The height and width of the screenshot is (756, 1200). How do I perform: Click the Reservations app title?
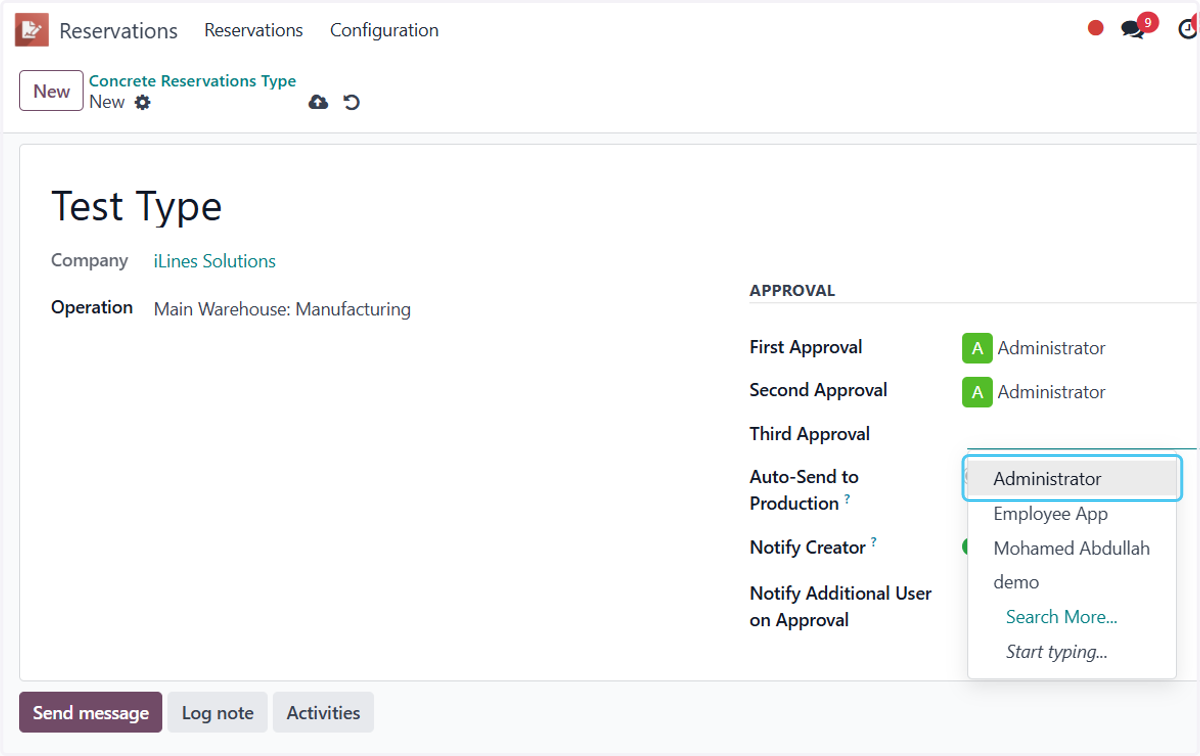[x=118, y=31]
